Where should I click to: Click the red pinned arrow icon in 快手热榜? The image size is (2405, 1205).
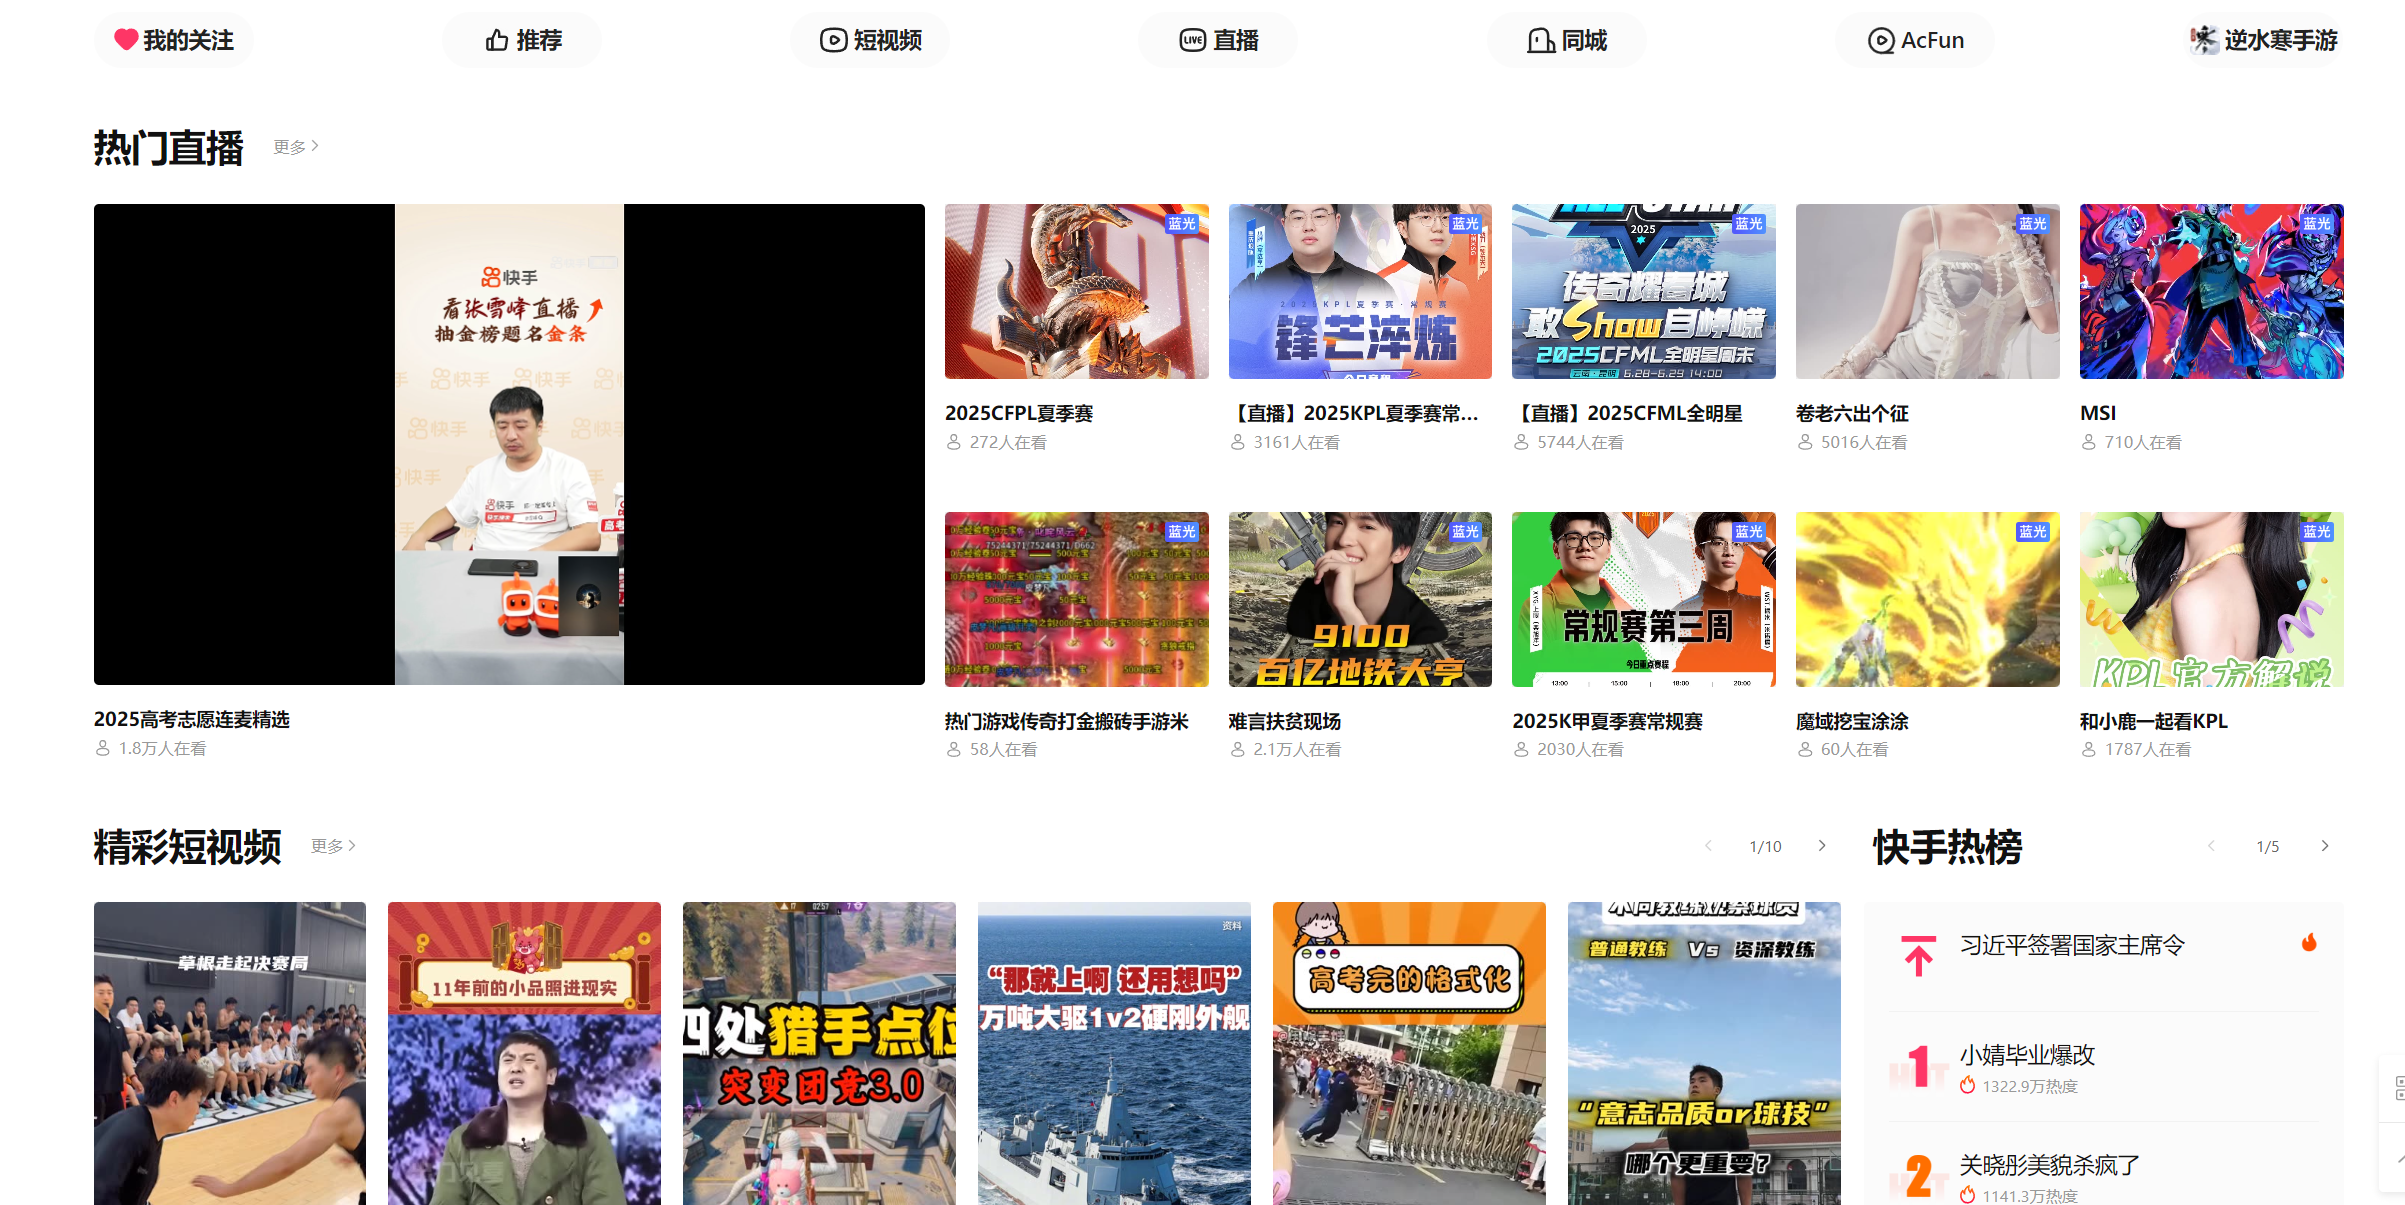pyautogui.click(x=1918, y=956)
